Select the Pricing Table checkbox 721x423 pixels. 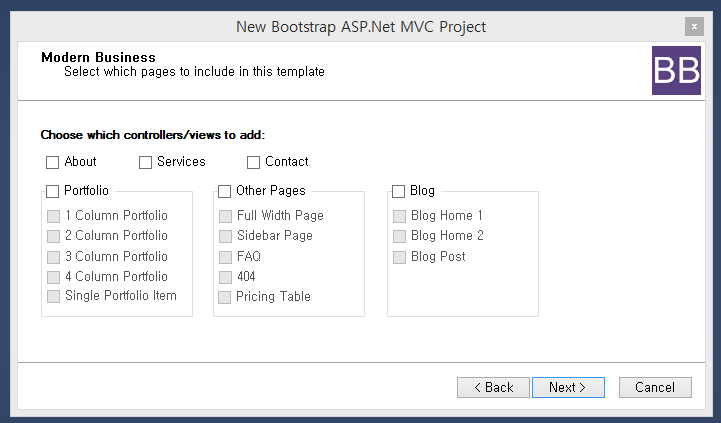click(226, 298)
